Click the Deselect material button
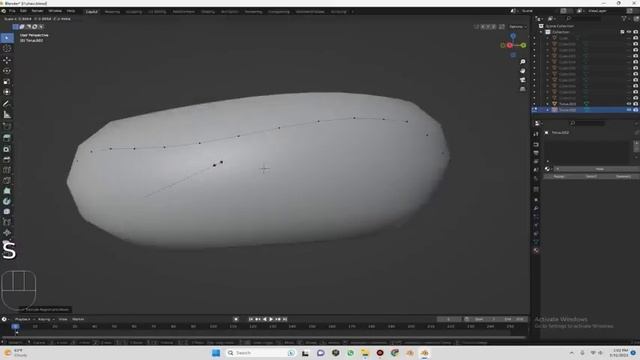Image resolution: width=640 pixels, height=360 pixels. (623, 176)
